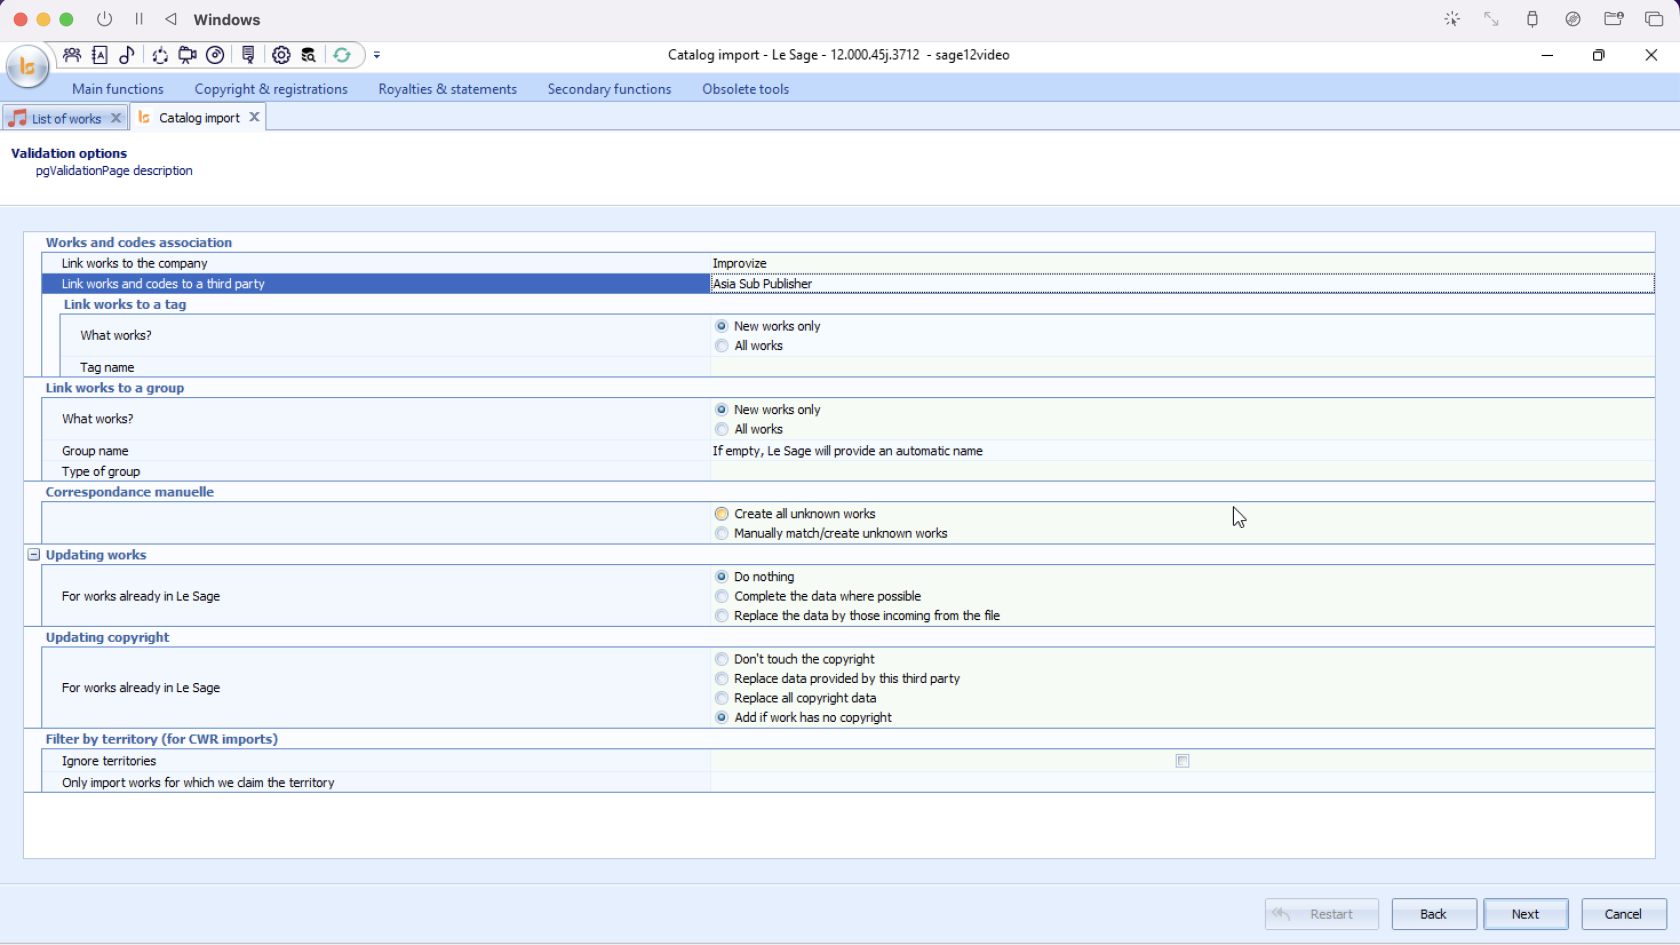Viewport: 1680px width, 945px height.
Task: Click the document 'A' toolbar icon
Action: 100,55
